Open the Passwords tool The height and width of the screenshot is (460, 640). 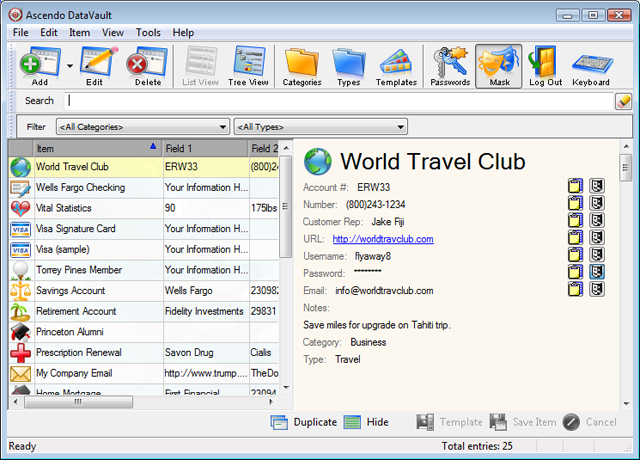(450, 66)
